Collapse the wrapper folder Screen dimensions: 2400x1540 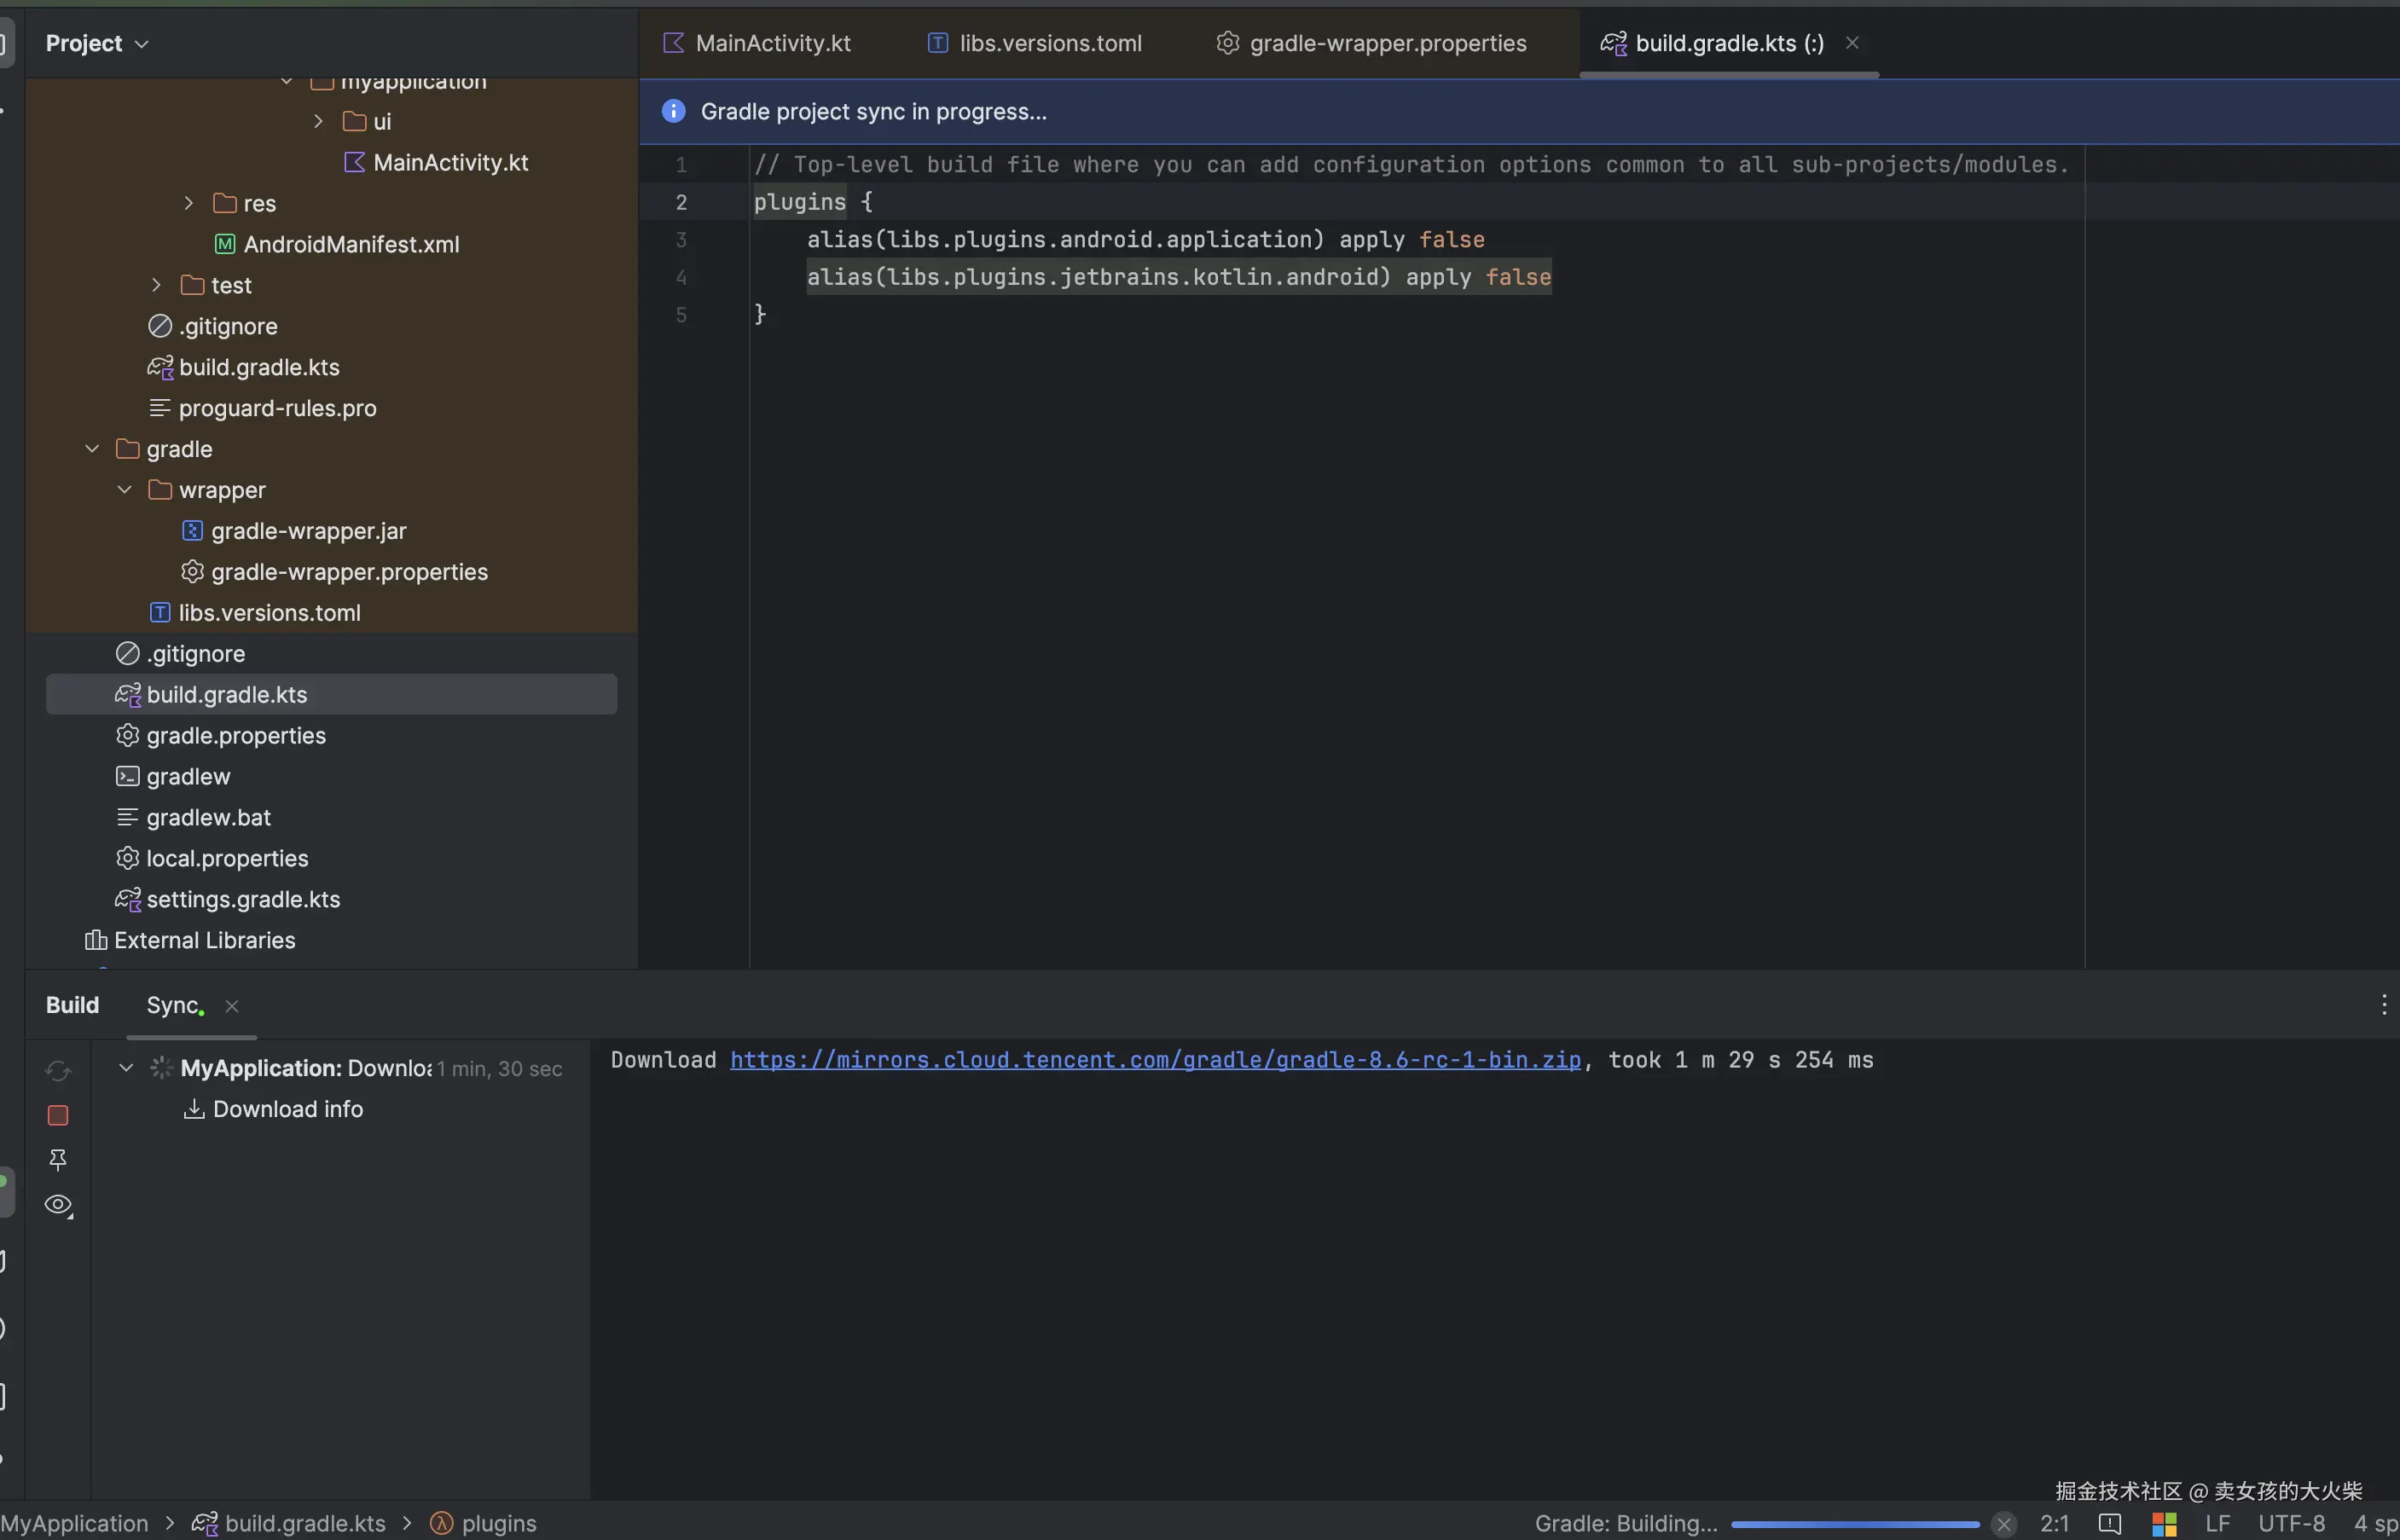[x=124, y=490]
